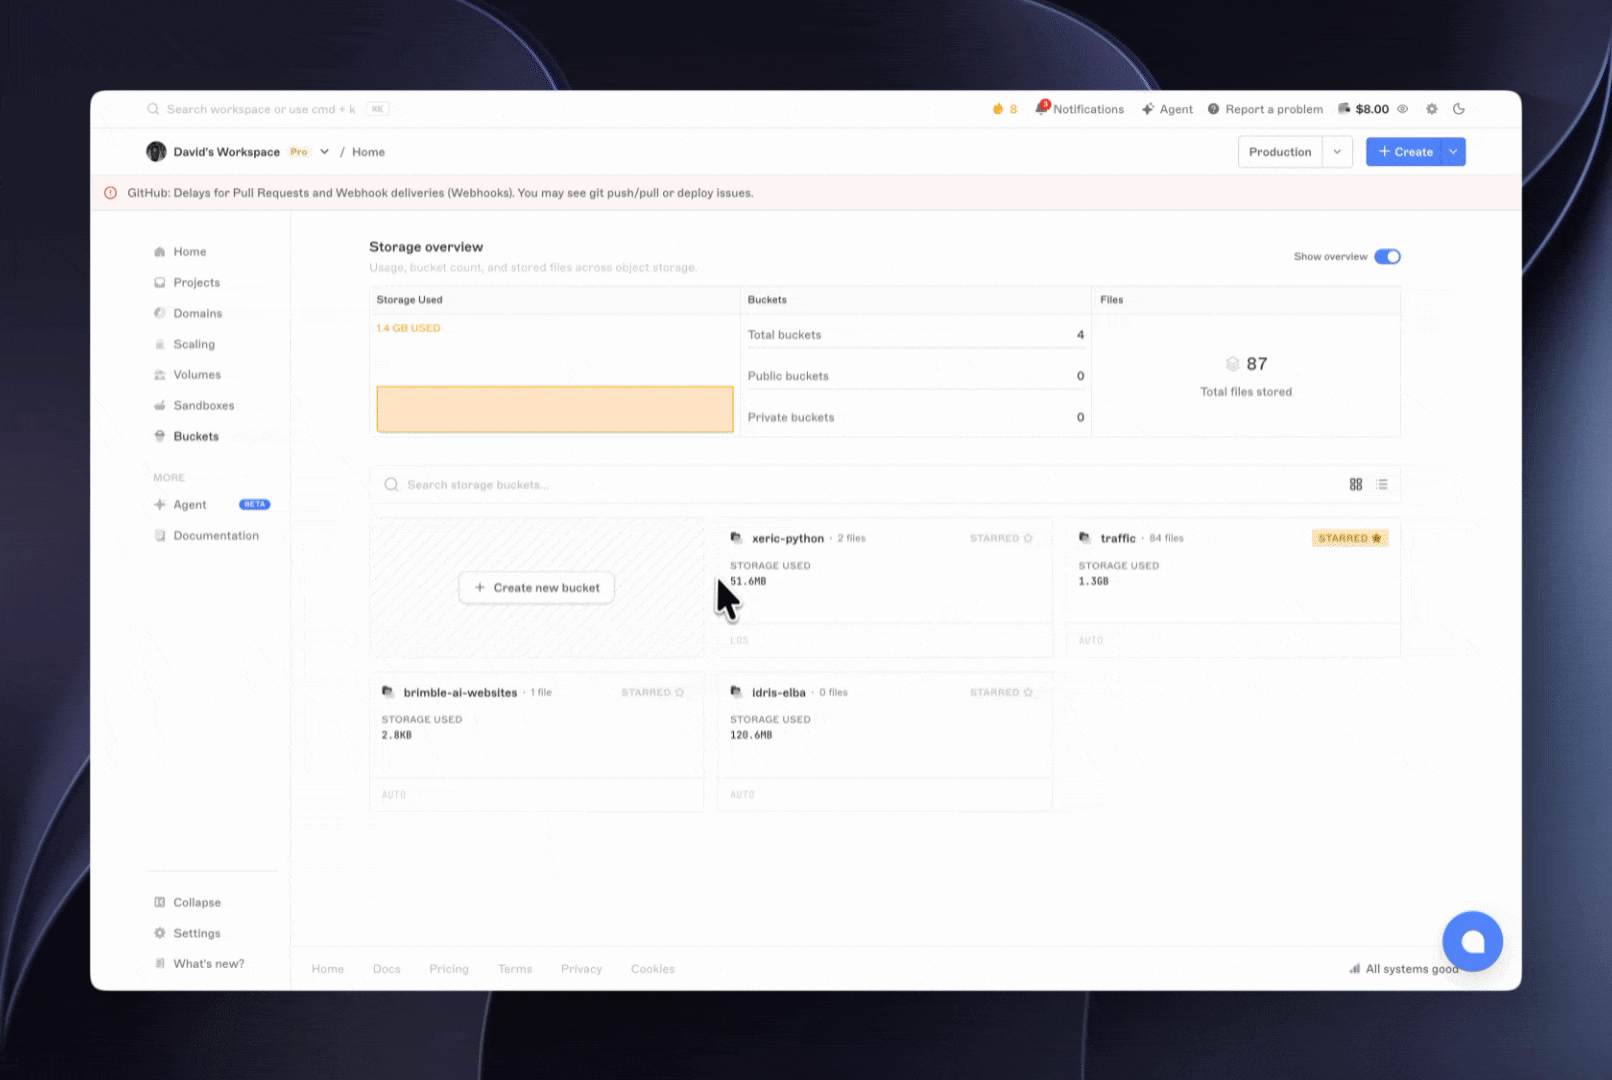1612x1080 pixels.
Task: Open Documentation in sidebar
Action: 206,536
